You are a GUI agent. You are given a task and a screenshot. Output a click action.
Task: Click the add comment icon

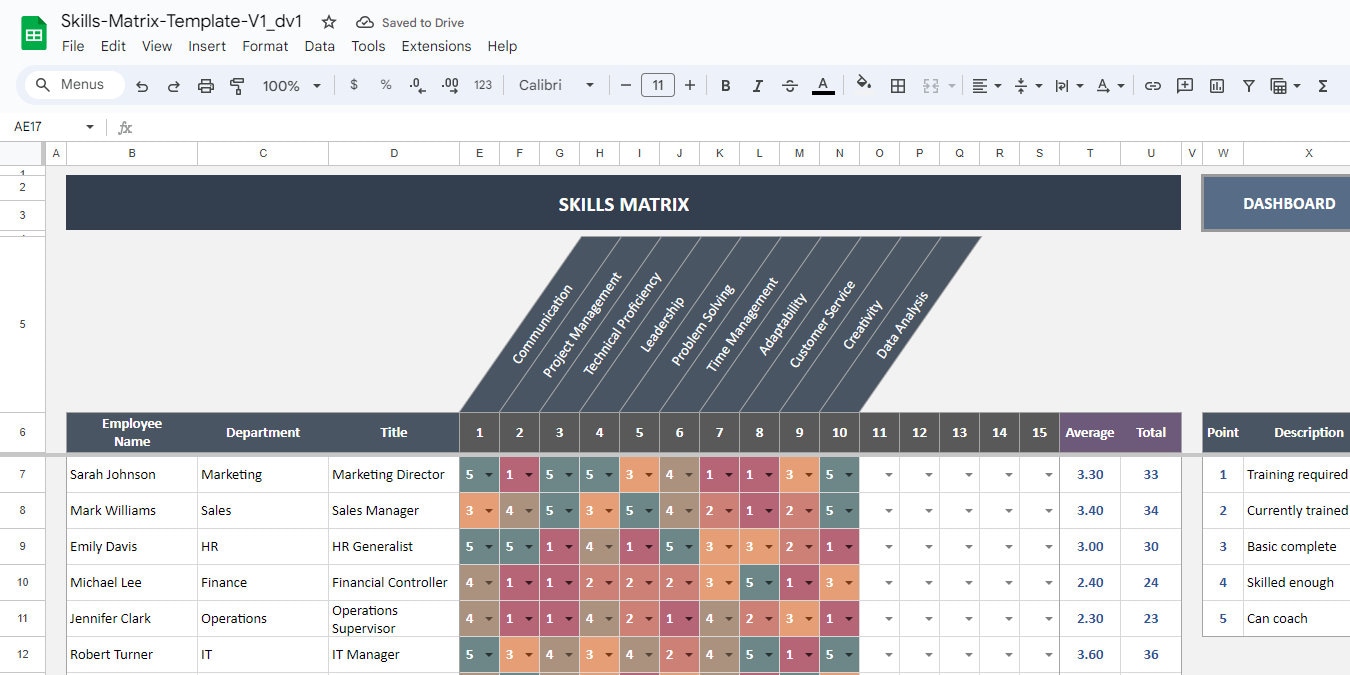[1185, 86]
